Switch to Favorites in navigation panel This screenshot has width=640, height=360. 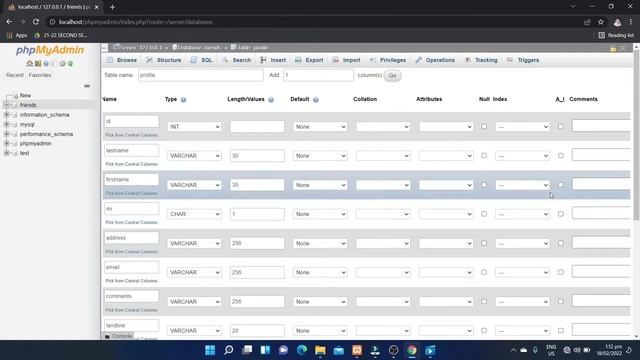[x=40, y=75]
